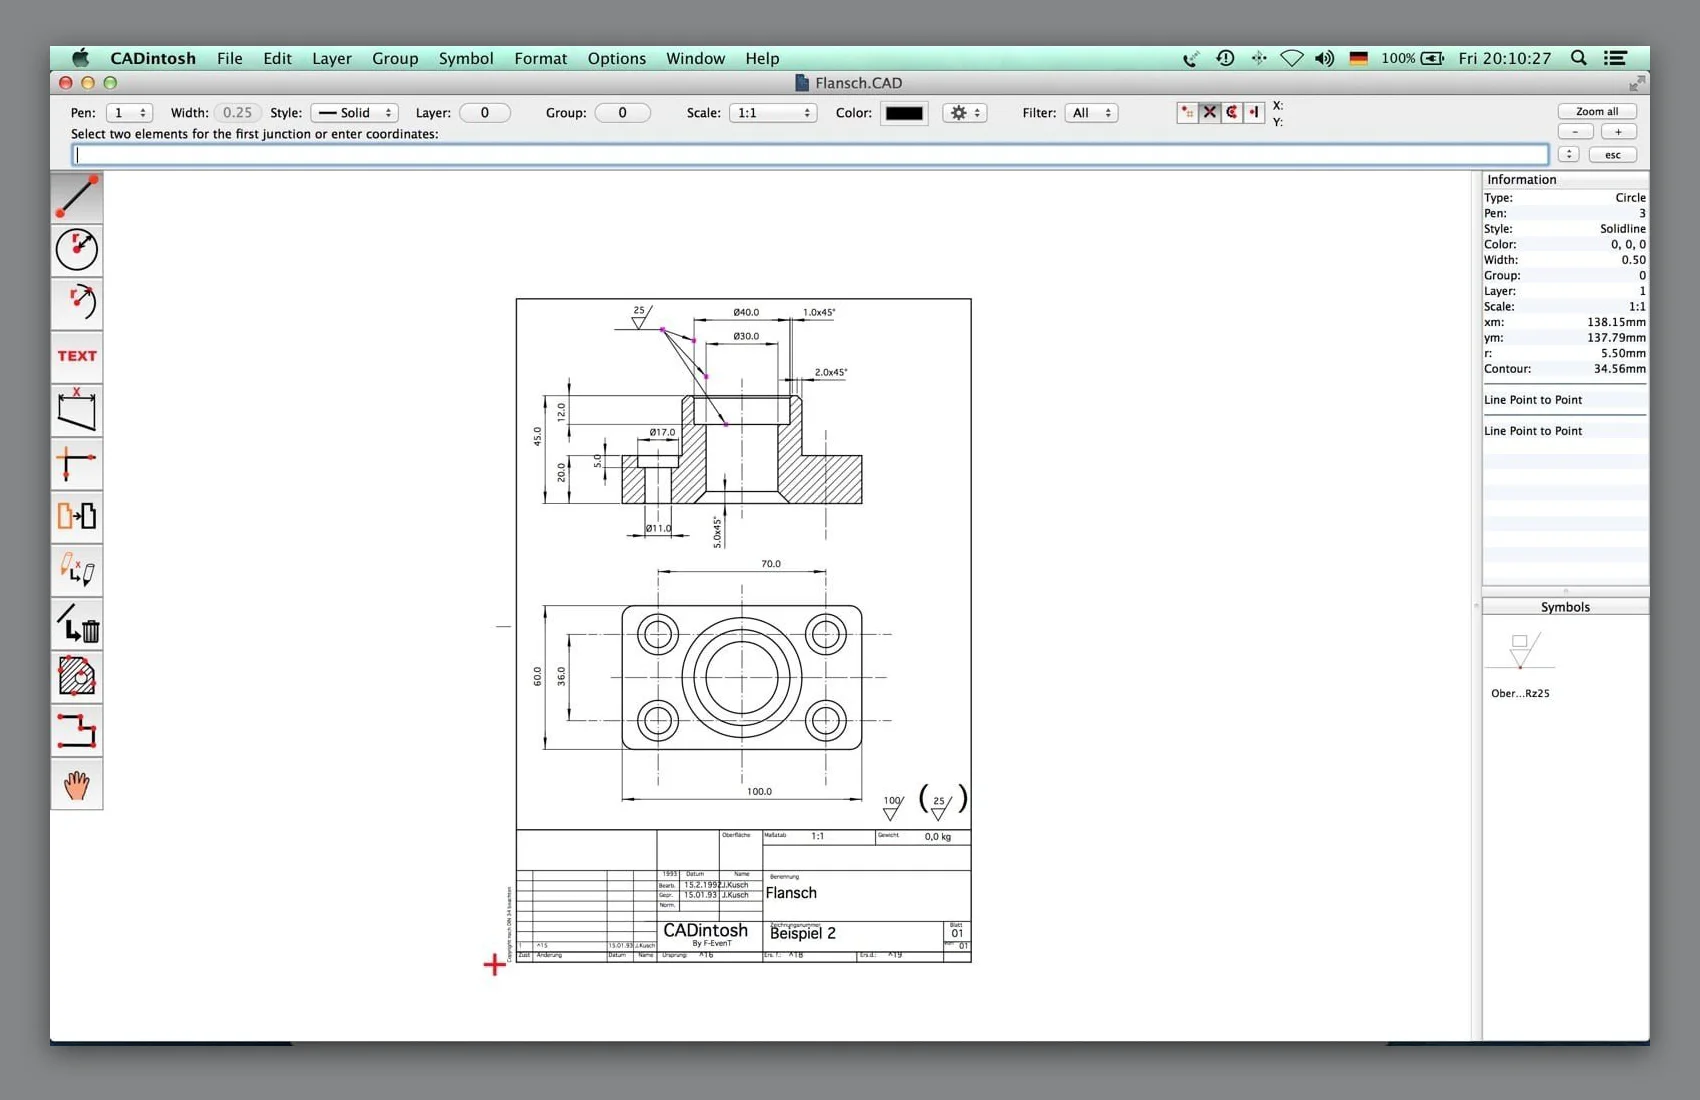Click the battery status icon
This screenshot has width=1700, height=1100.
coord(1432,58)
